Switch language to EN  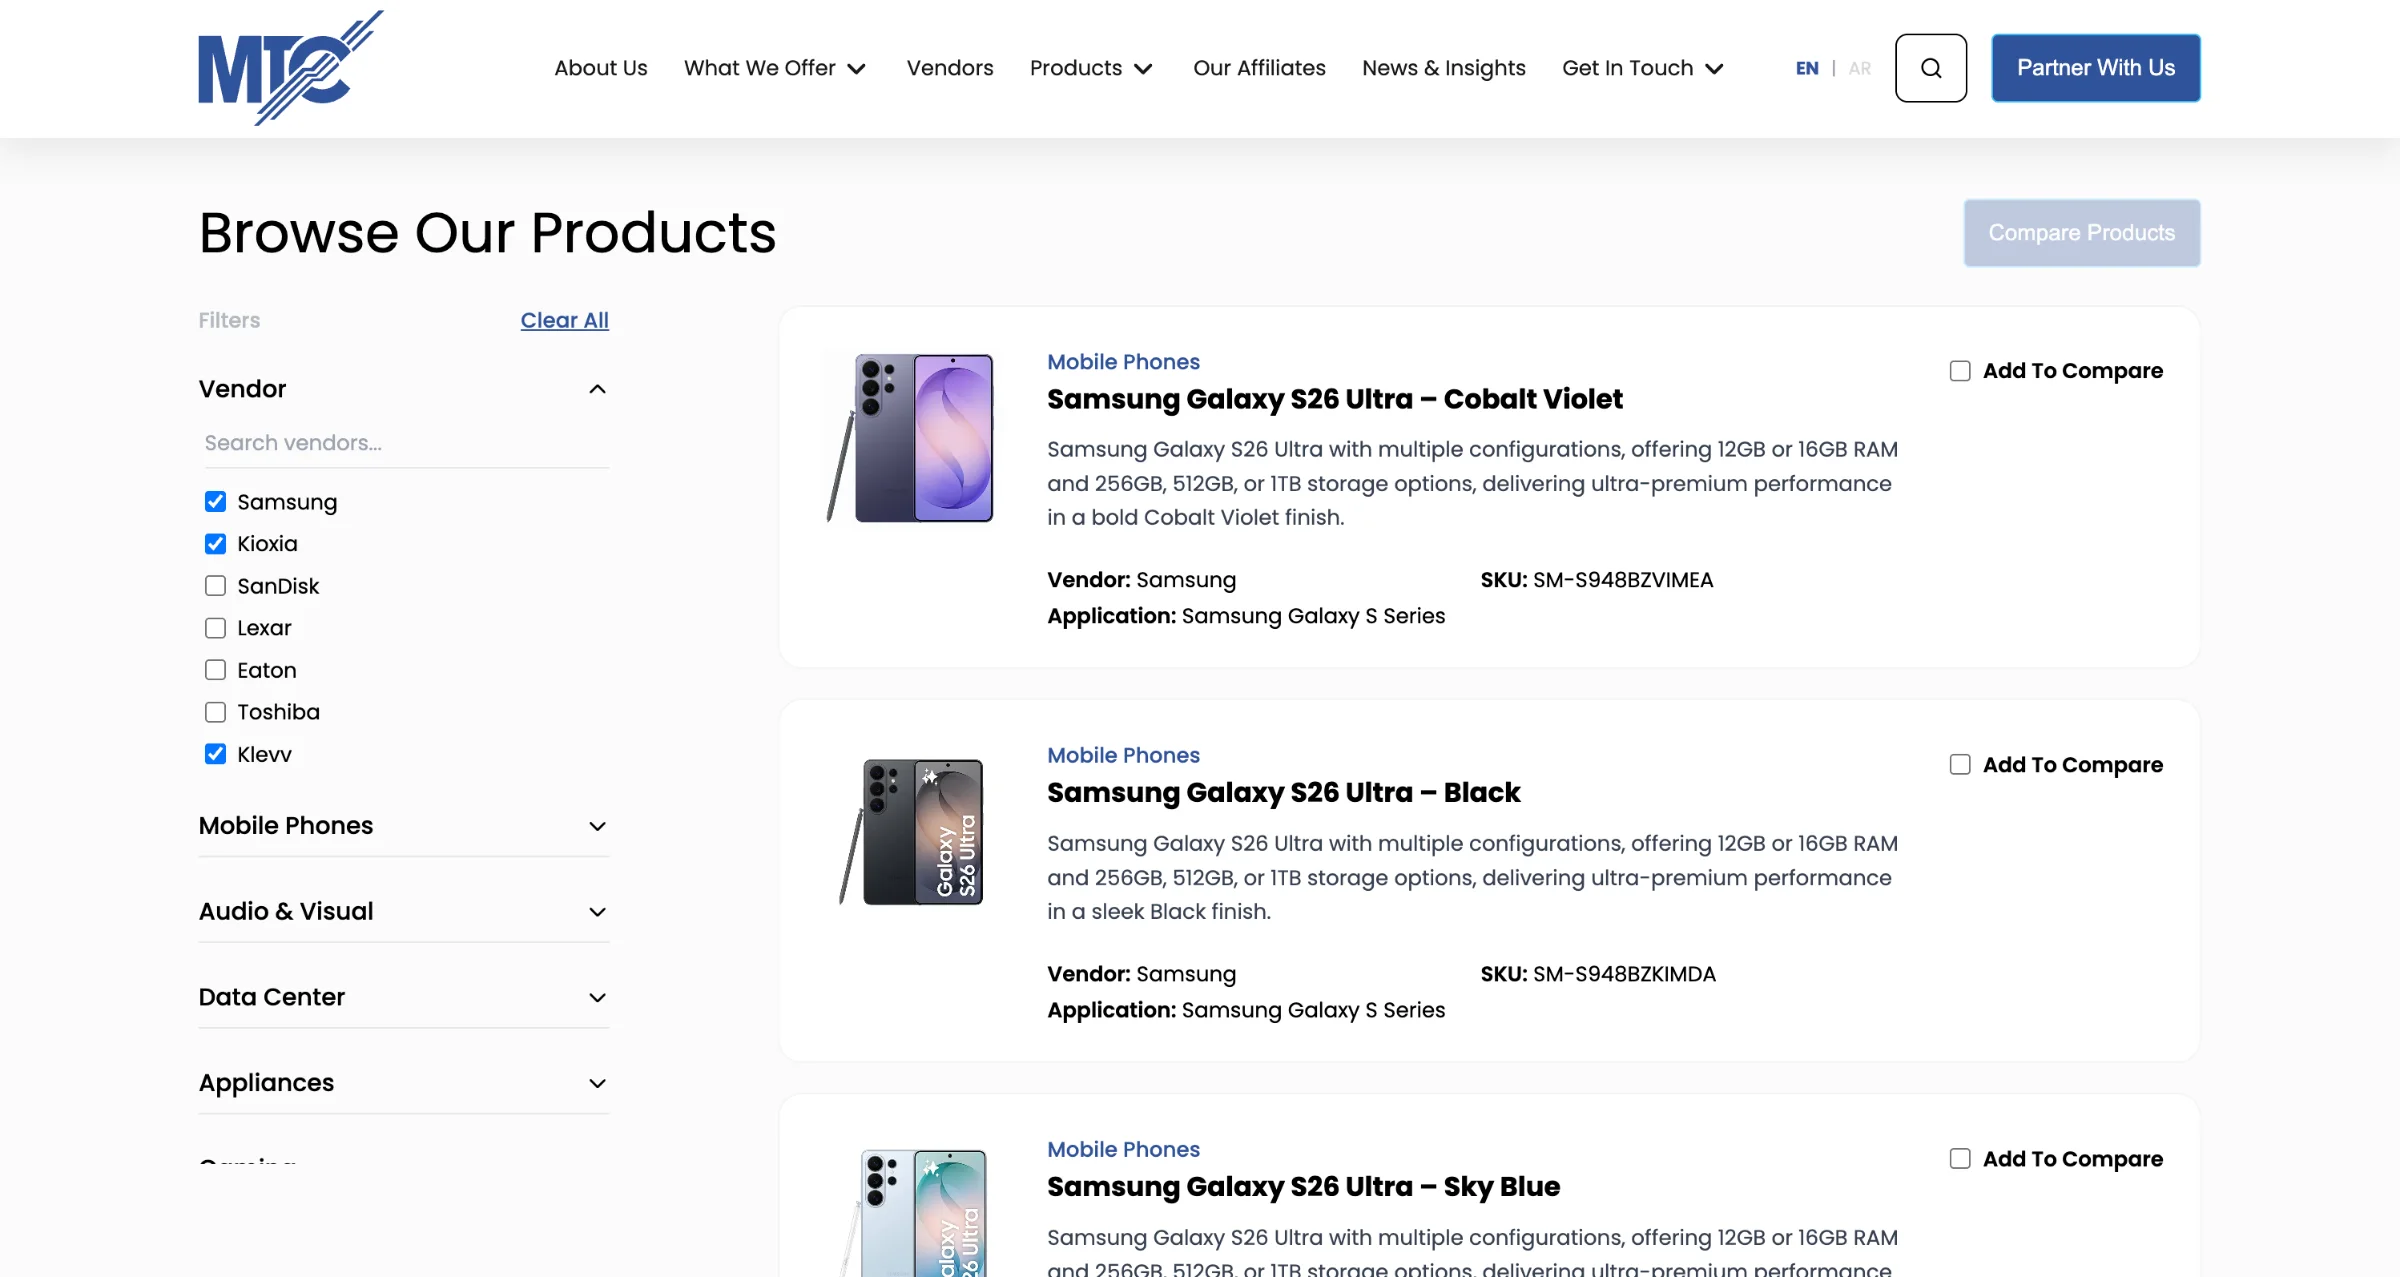tap(1807, 68)
